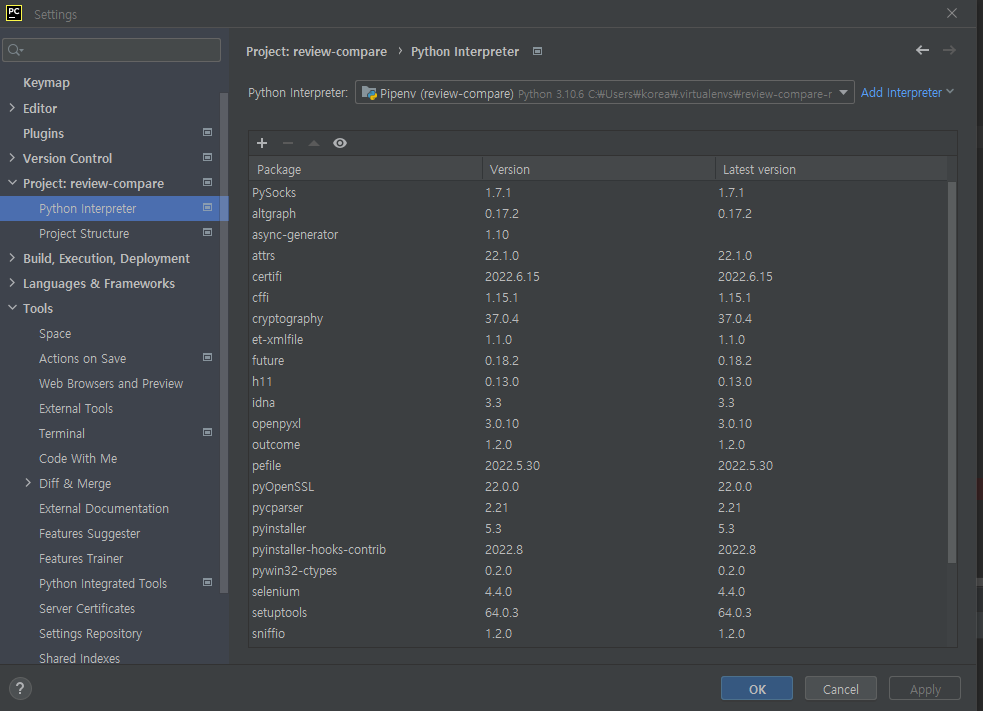Open Web Browsers and Preview settings
The width and height of the screenshot is (983, 711).
pyautogui.click(x=111, y=384)
